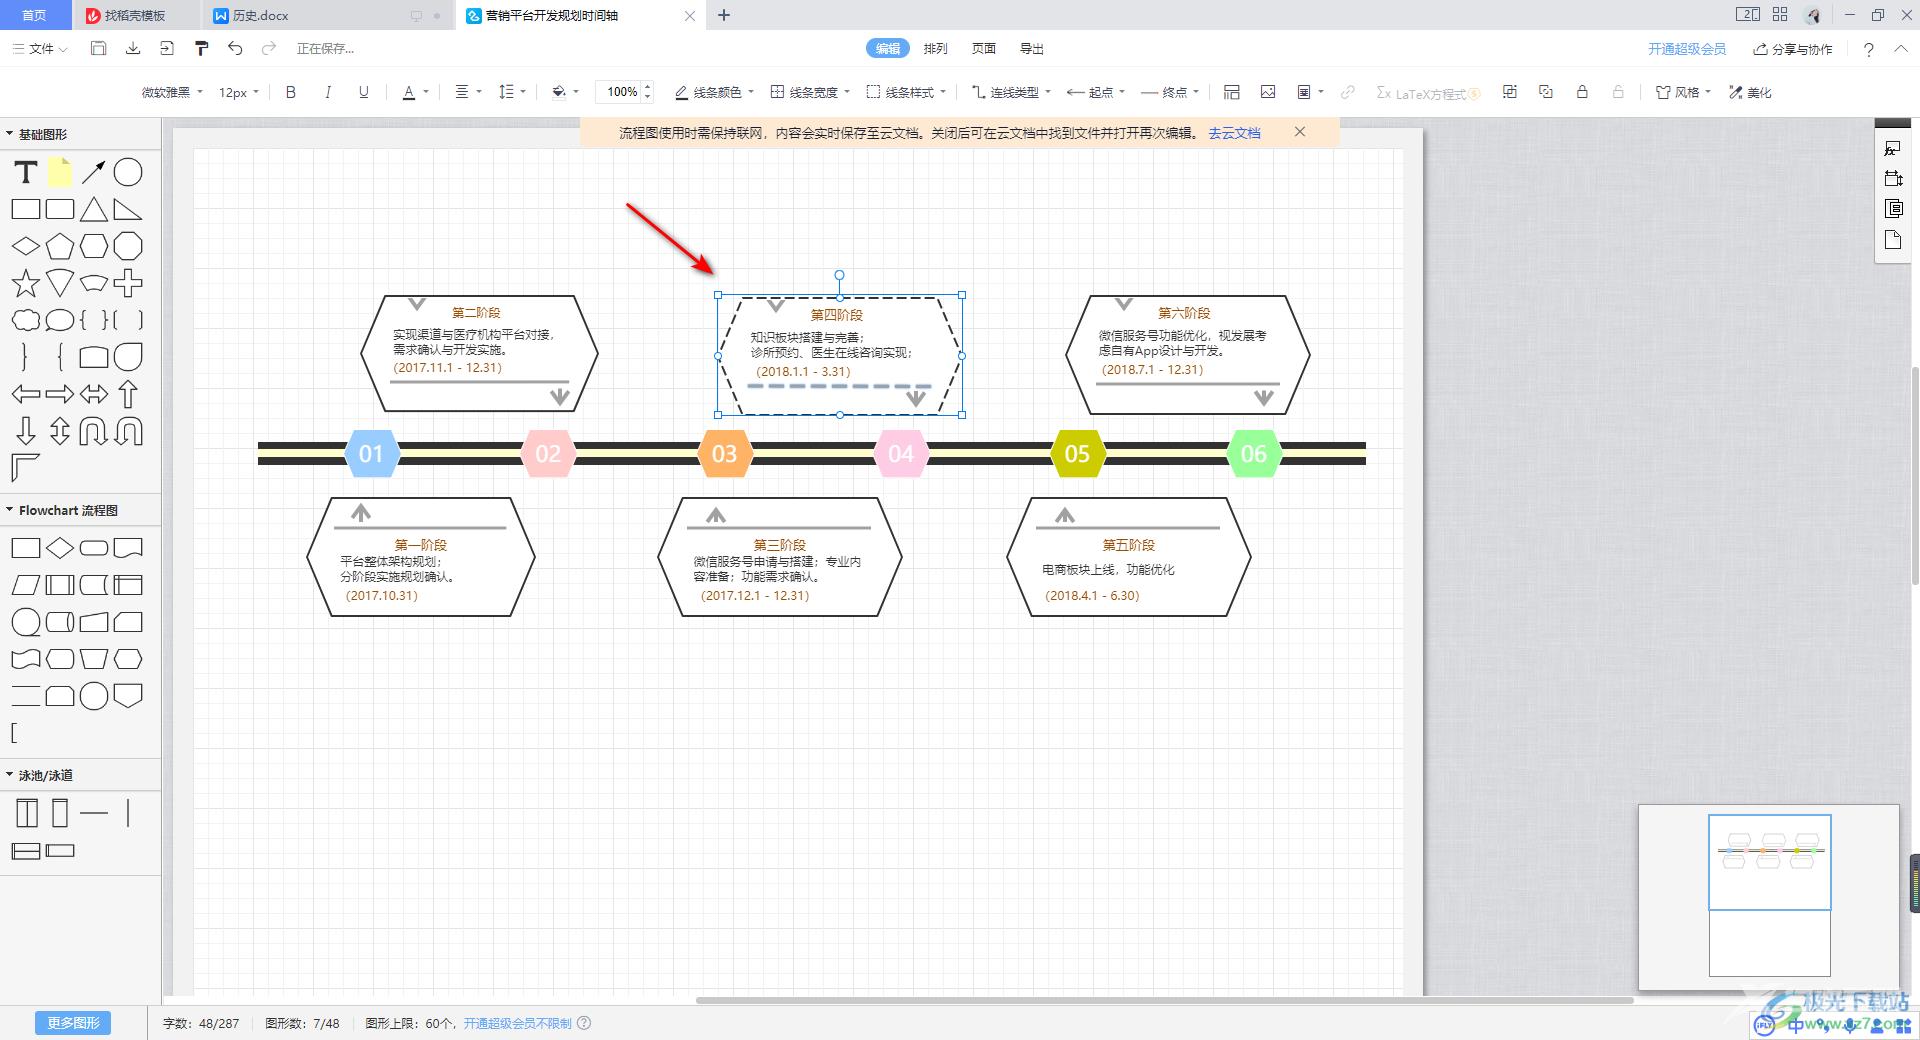Open text alignment dropdown
Screen dimensions: 1920x1040
point(468,92)
